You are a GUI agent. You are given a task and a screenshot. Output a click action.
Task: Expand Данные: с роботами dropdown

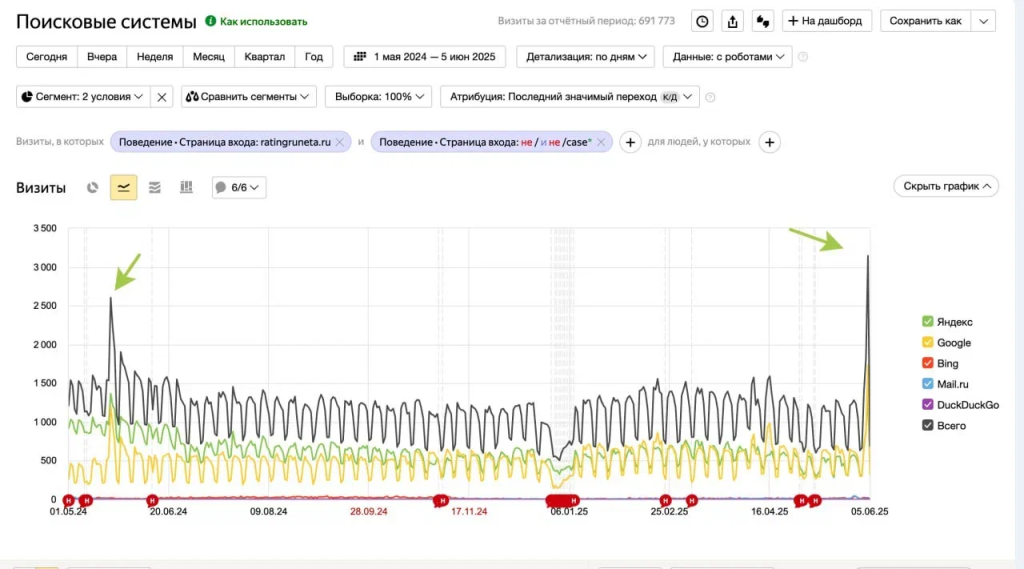(727, 57)
